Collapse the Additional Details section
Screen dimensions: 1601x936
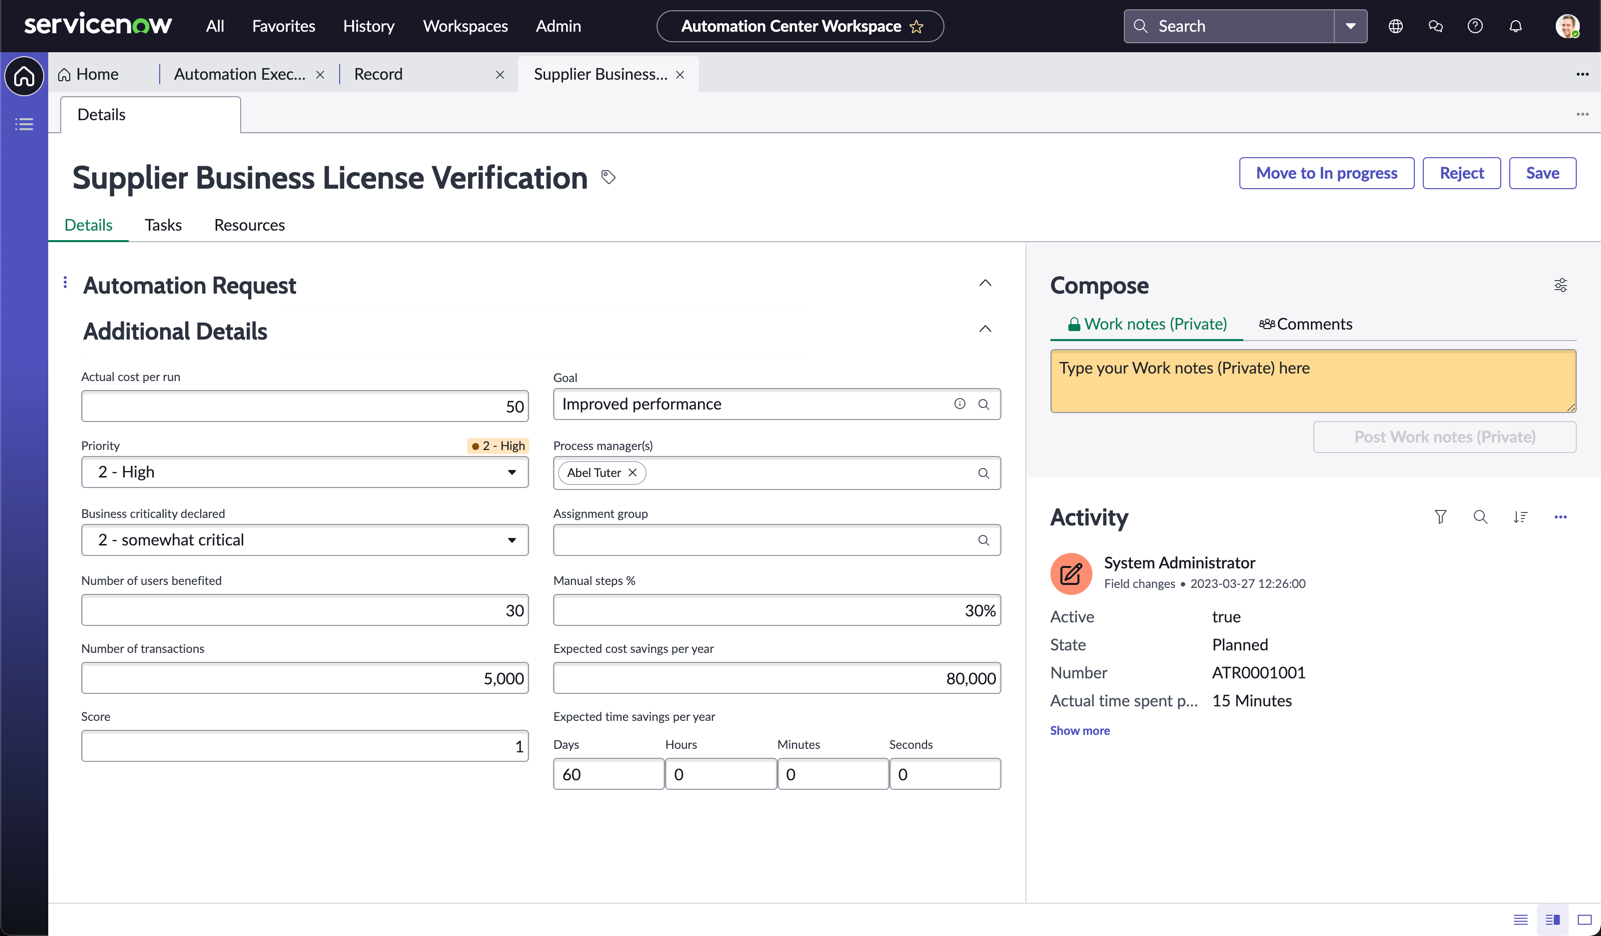[x=985, y=329]
